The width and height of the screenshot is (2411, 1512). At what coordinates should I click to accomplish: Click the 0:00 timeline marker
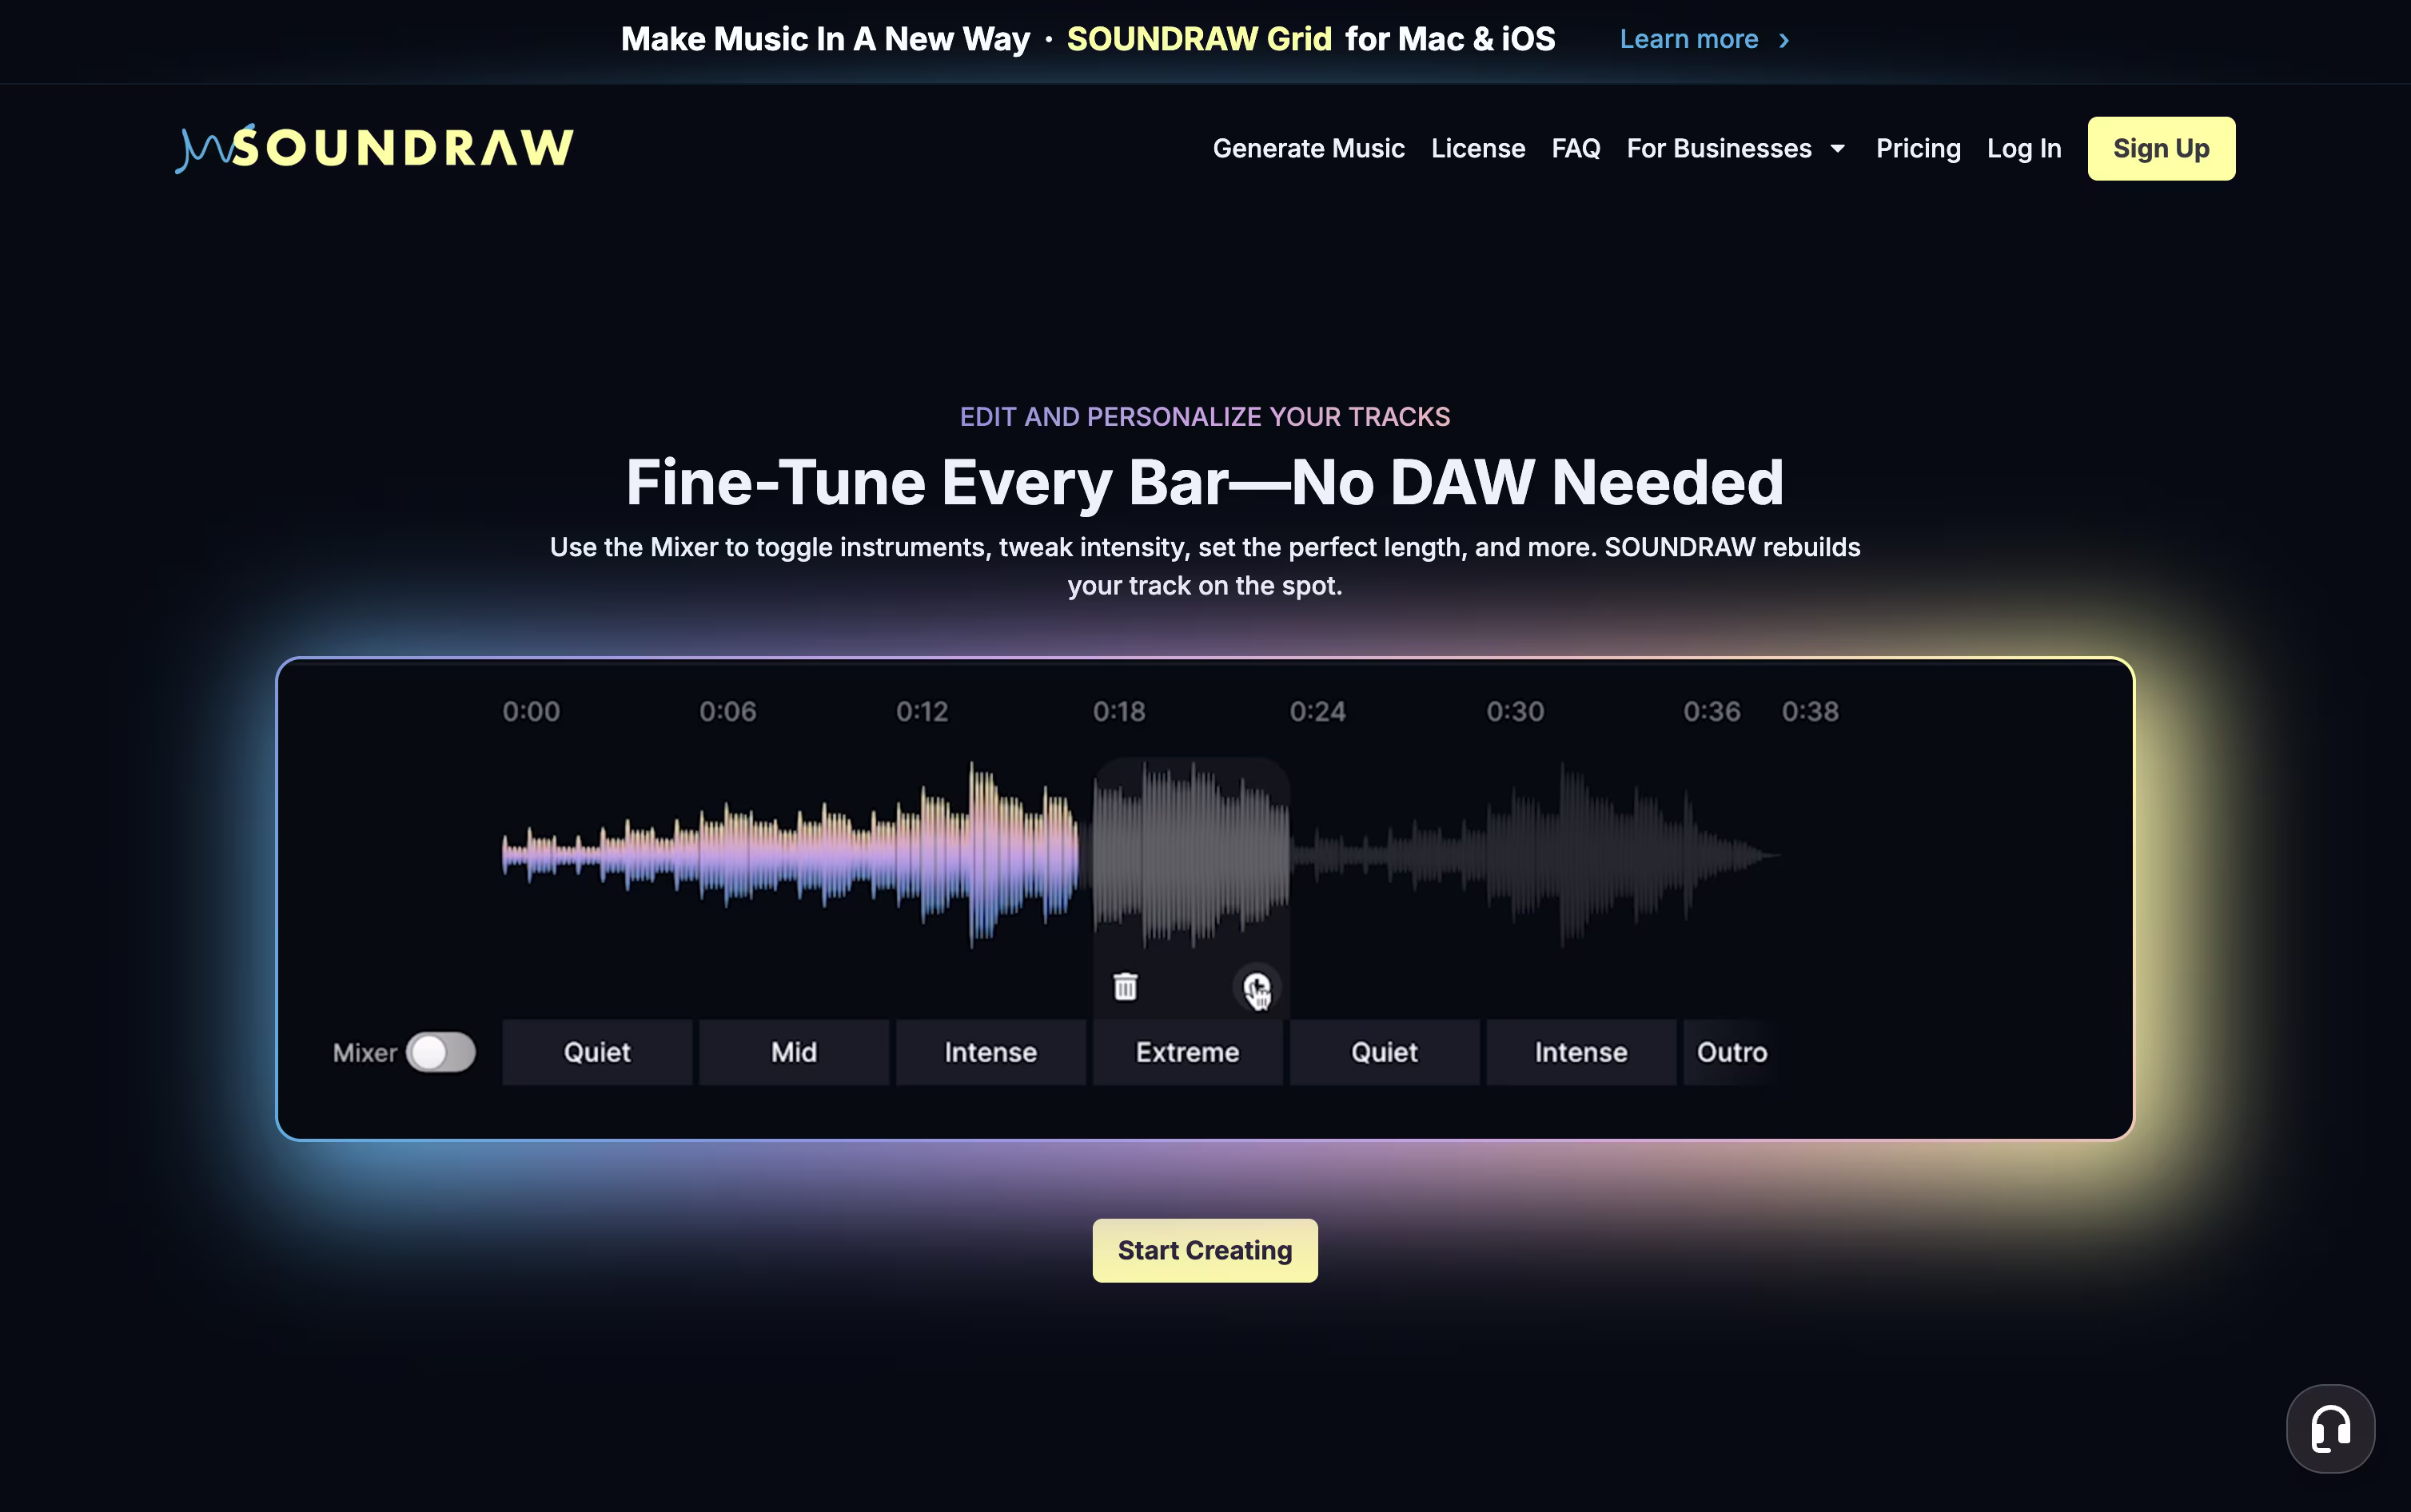[531, 711]
